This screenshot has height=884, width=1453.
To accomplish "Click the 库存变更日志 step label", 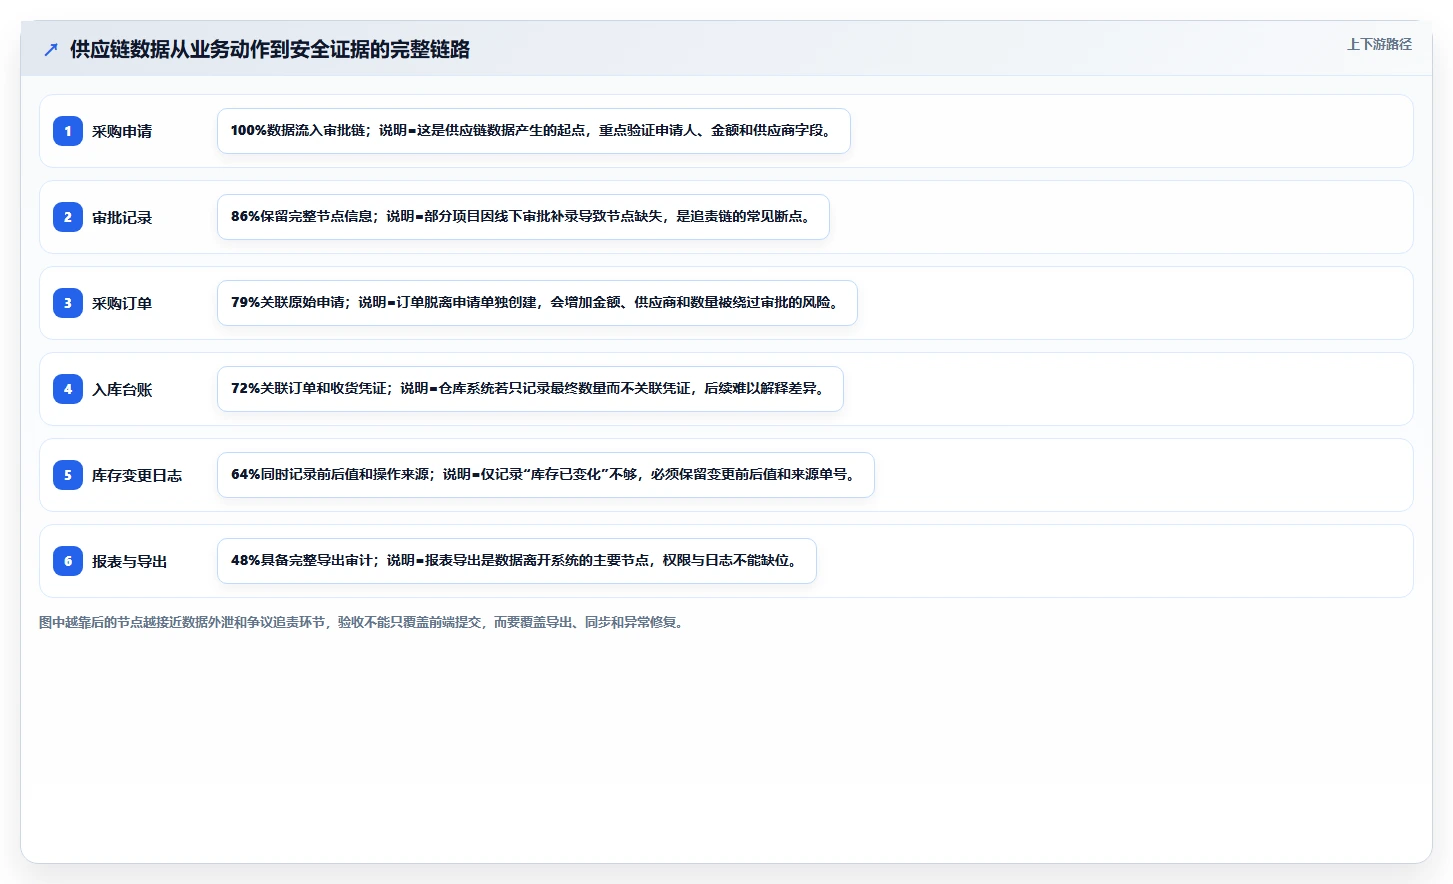I will [x=137, y=475].
